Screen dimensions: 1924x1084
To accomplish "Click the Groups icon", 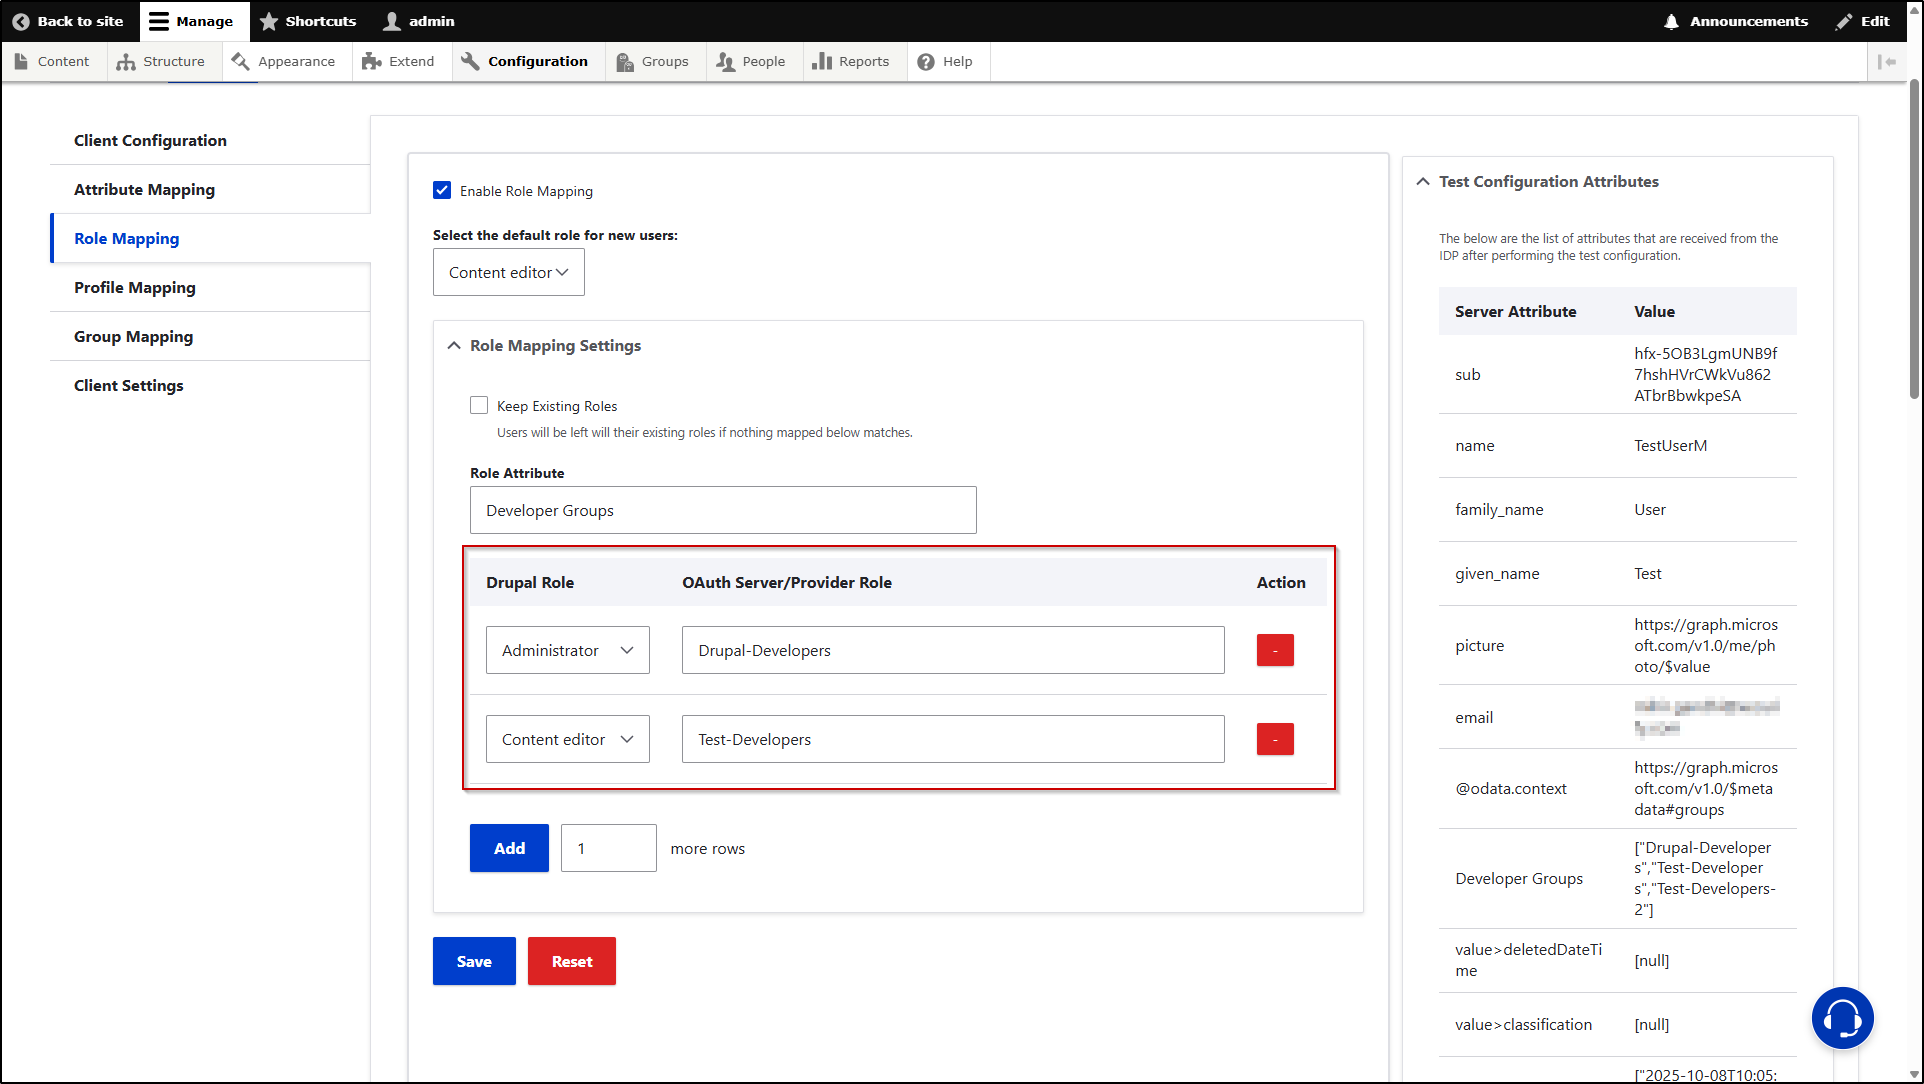I will click(625, 62).
